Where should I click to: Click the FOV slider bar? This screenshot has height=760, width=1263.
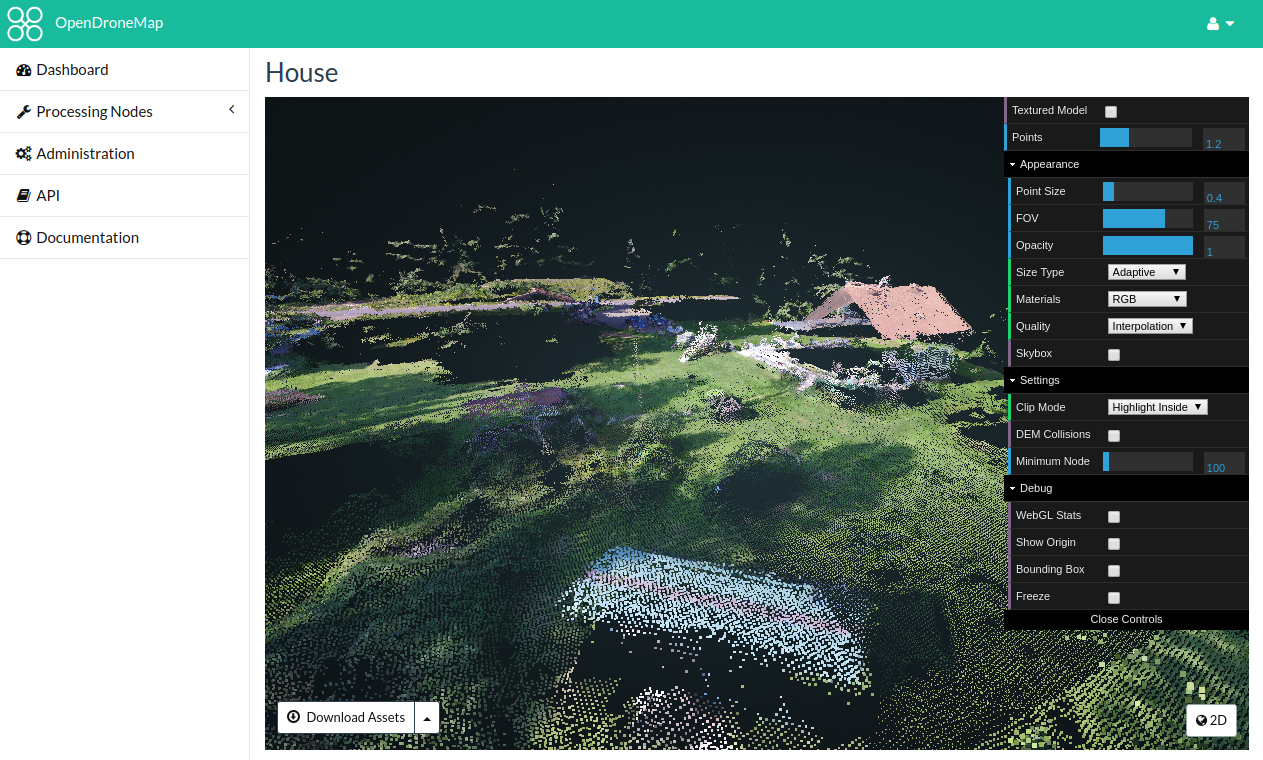(x=1147, y=218)
